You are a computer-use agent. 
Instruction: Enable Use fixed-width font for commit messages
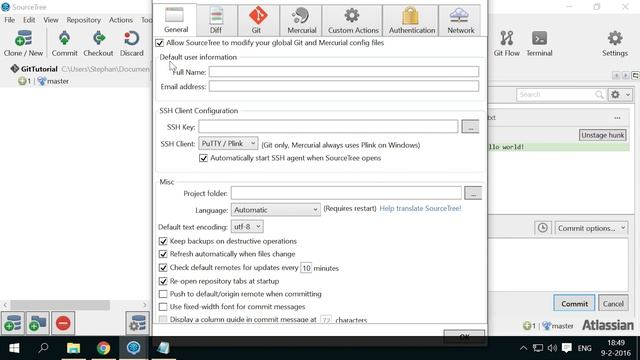click(163, 307)
